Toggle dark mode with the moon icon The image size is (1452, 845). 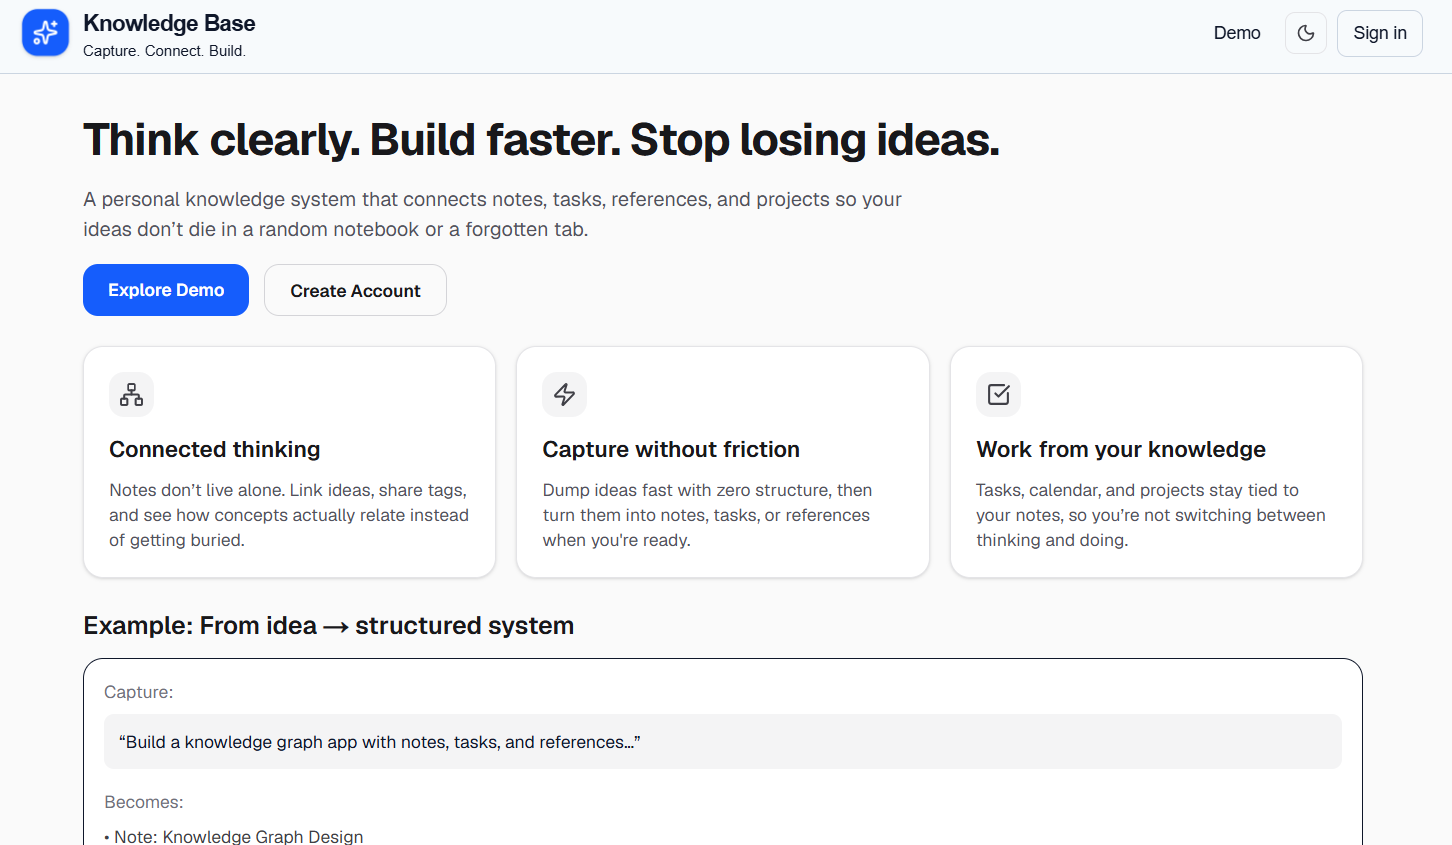pyautogui.click(x=1306, y=33)
